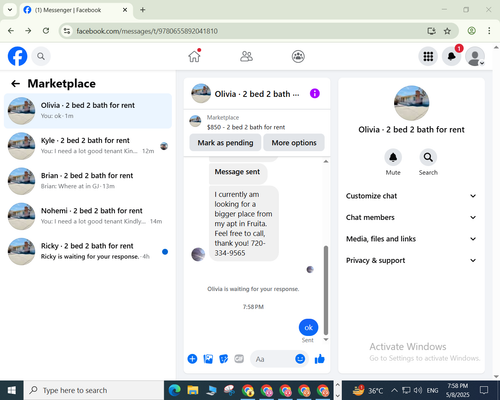Select the Messenger Facebook browser tab
Image resolution: width=500 pixels, height=400 pixels.
point(76,10)
